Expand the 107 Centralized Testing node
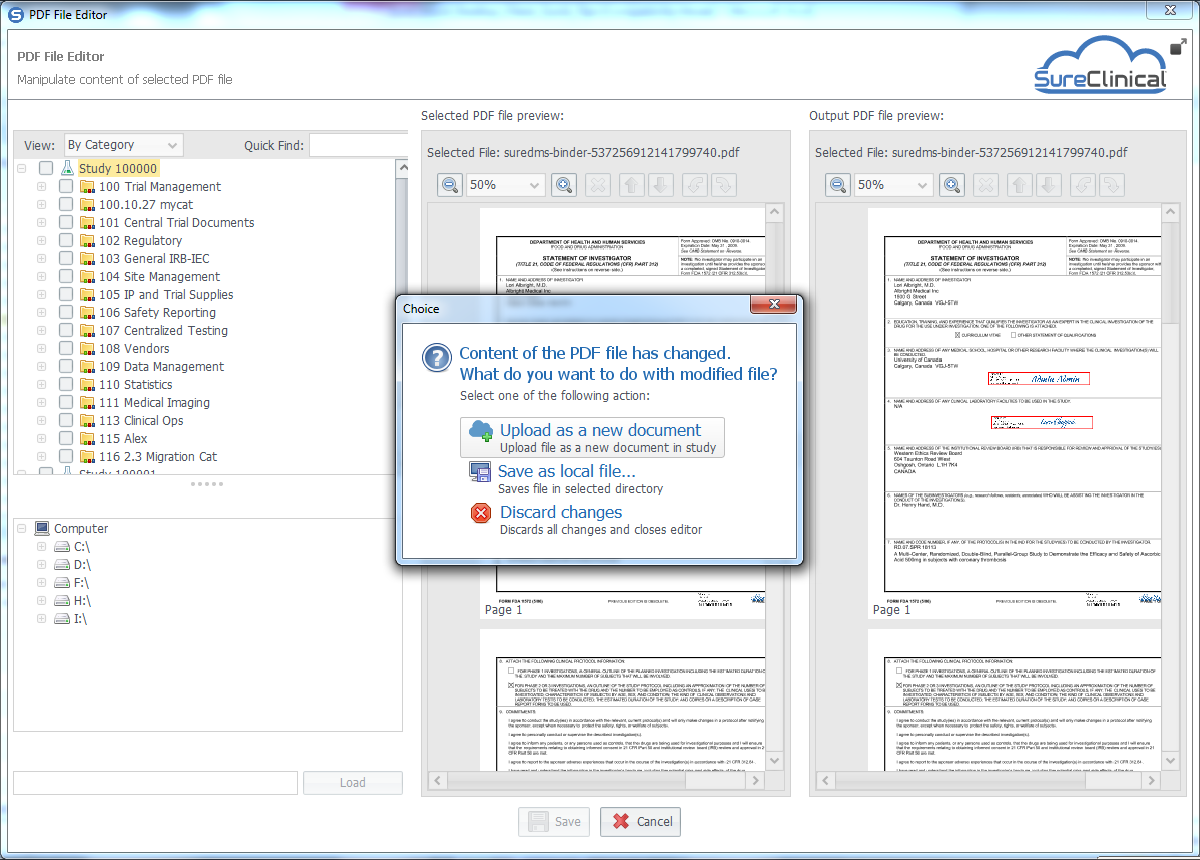The height and width of the screenshot is (860, 1200). 42,330
